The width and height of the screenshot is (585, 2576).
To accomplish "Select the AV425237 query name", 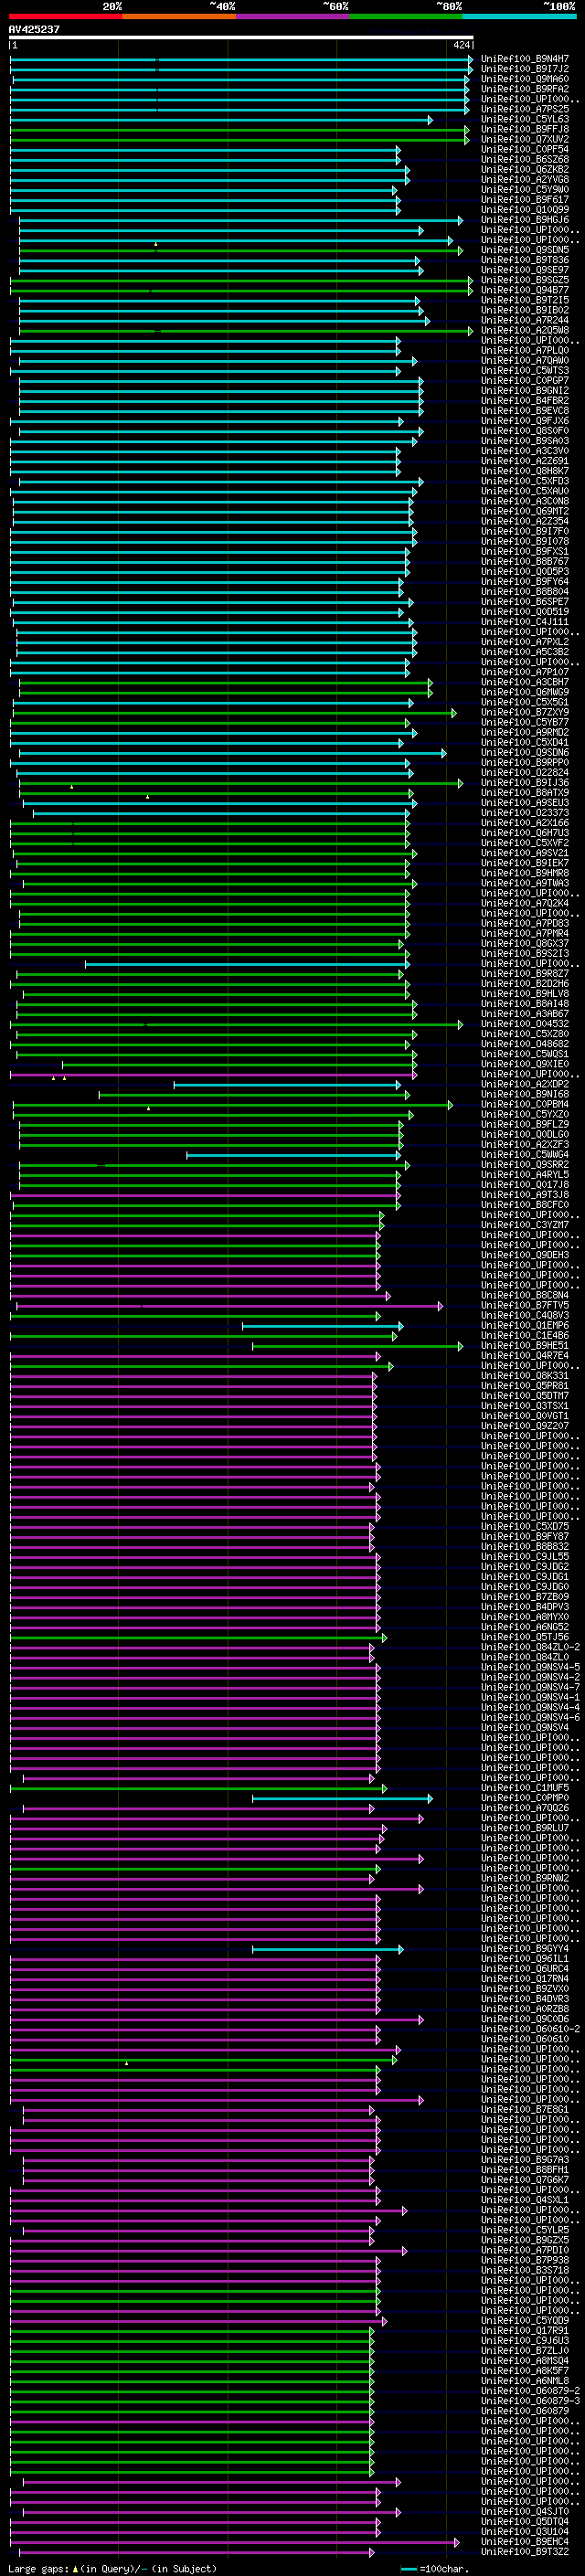I will (34, 30).
